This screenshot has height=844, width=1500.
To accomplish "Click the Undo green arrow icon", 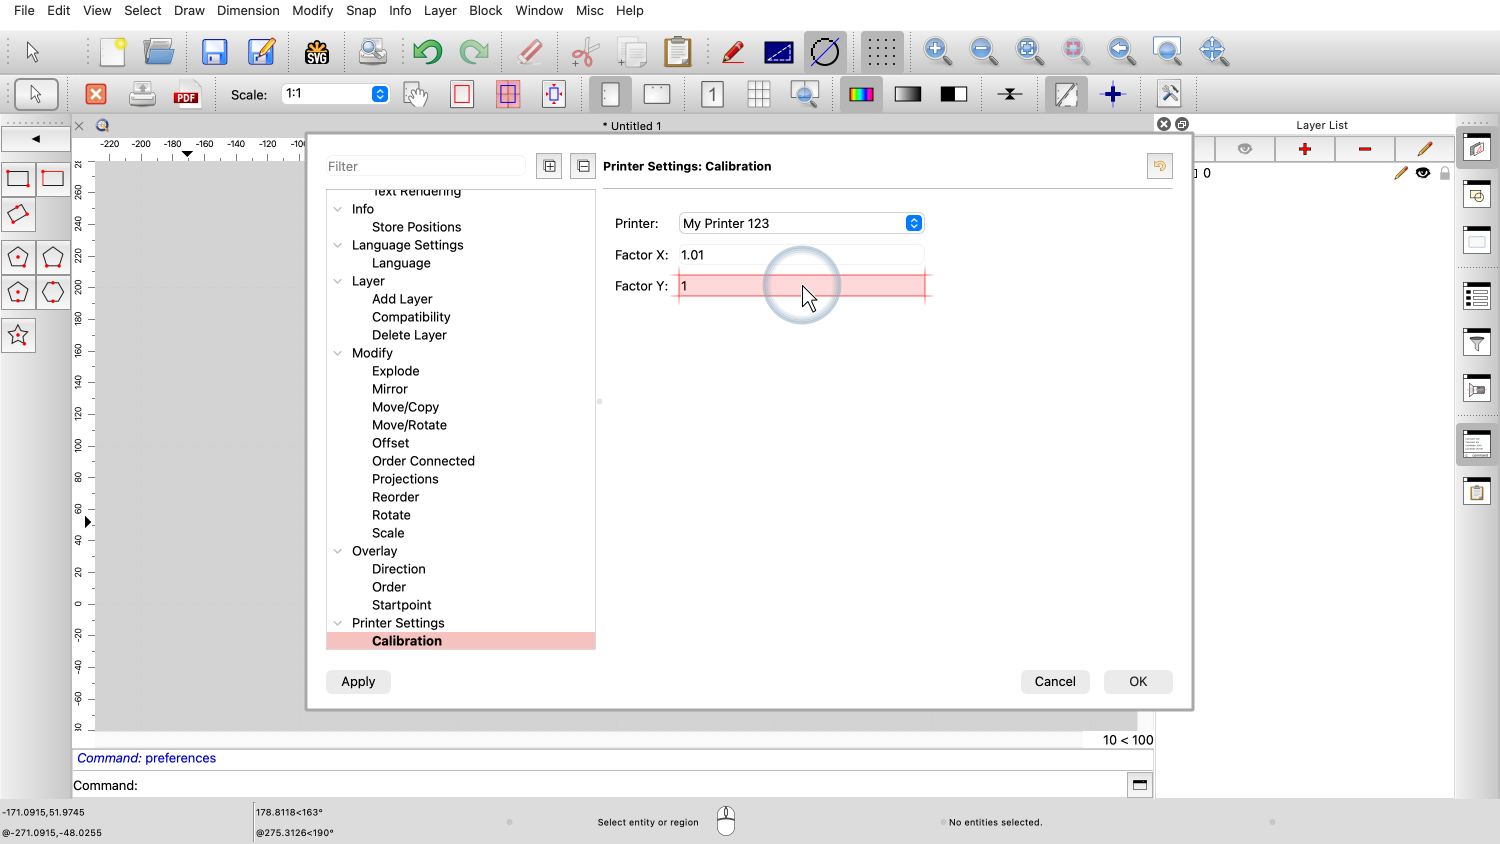I will 427,52.
